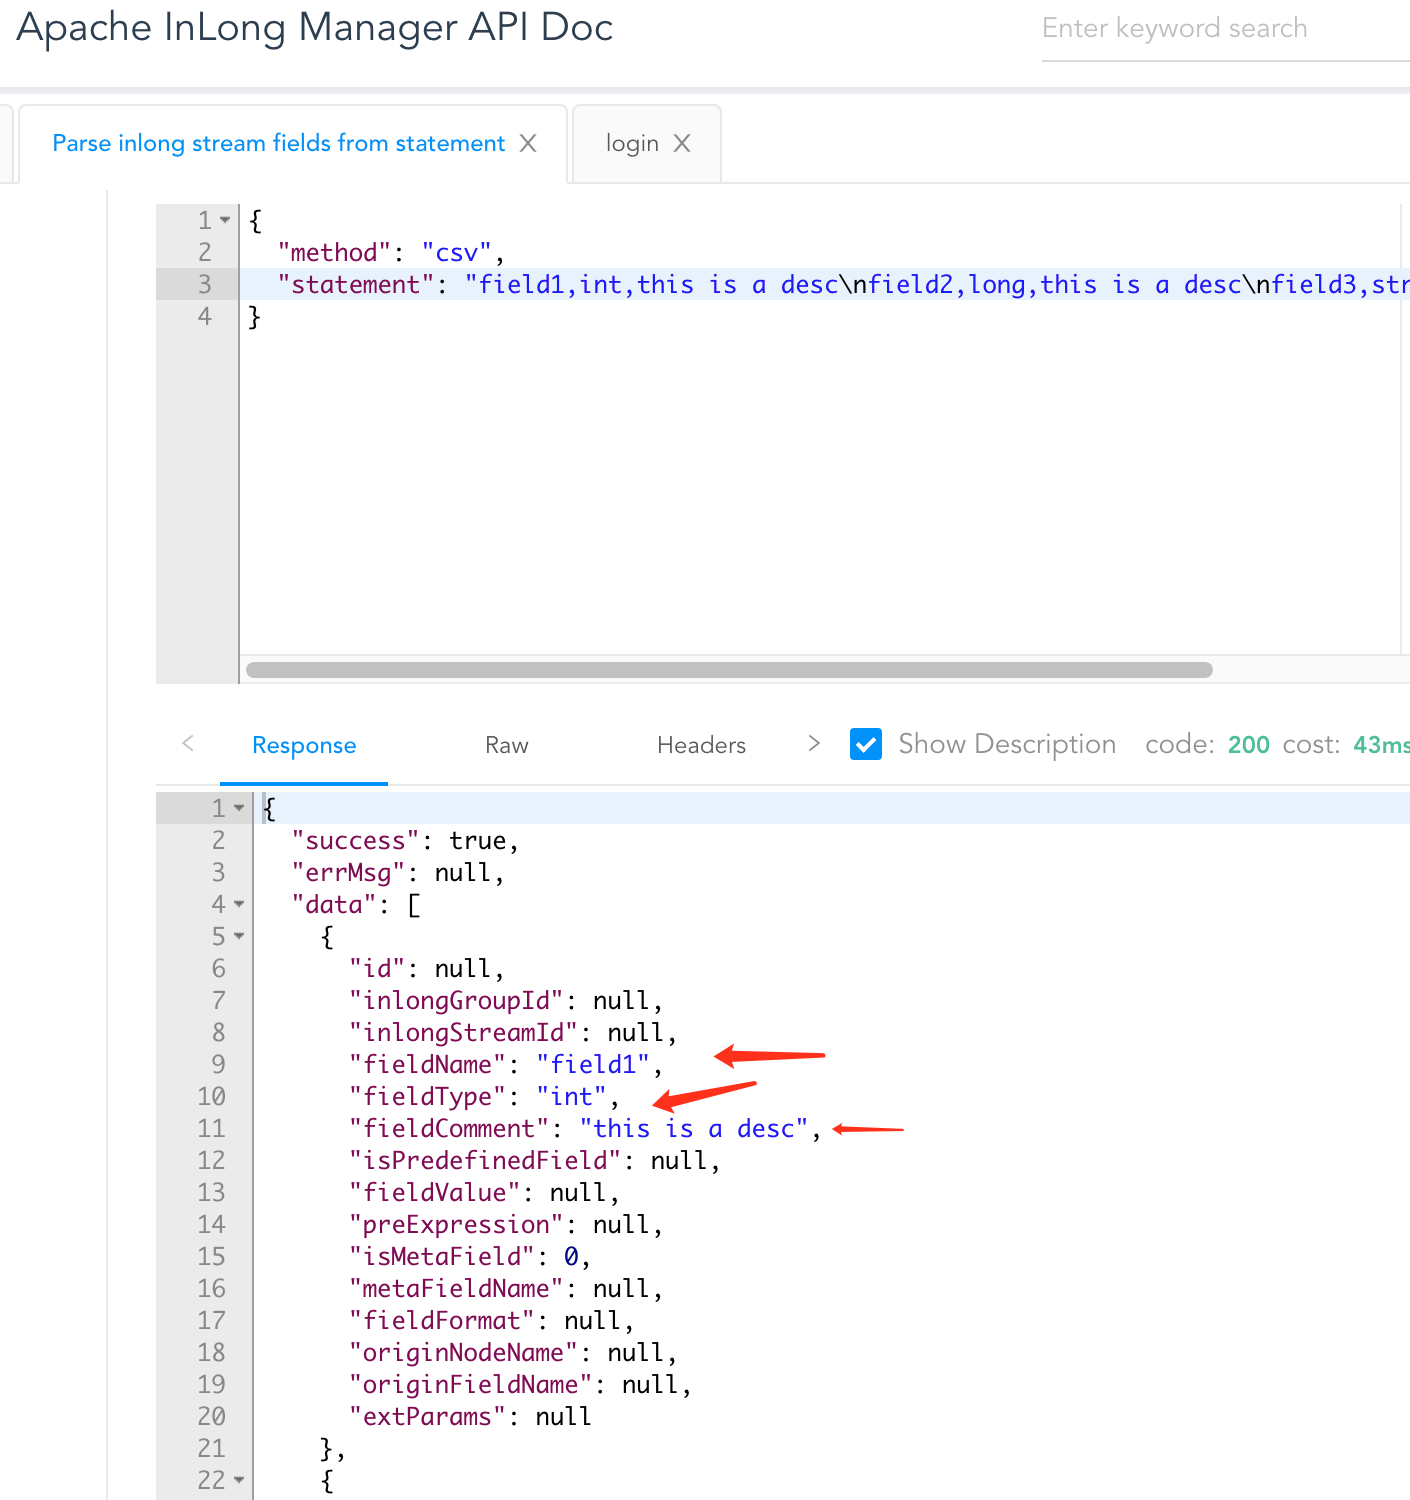The width and height of the screenshot is (1410, 1500).
Task: Focus the Enter keyword search field
Action: [x=1225, y=29]
